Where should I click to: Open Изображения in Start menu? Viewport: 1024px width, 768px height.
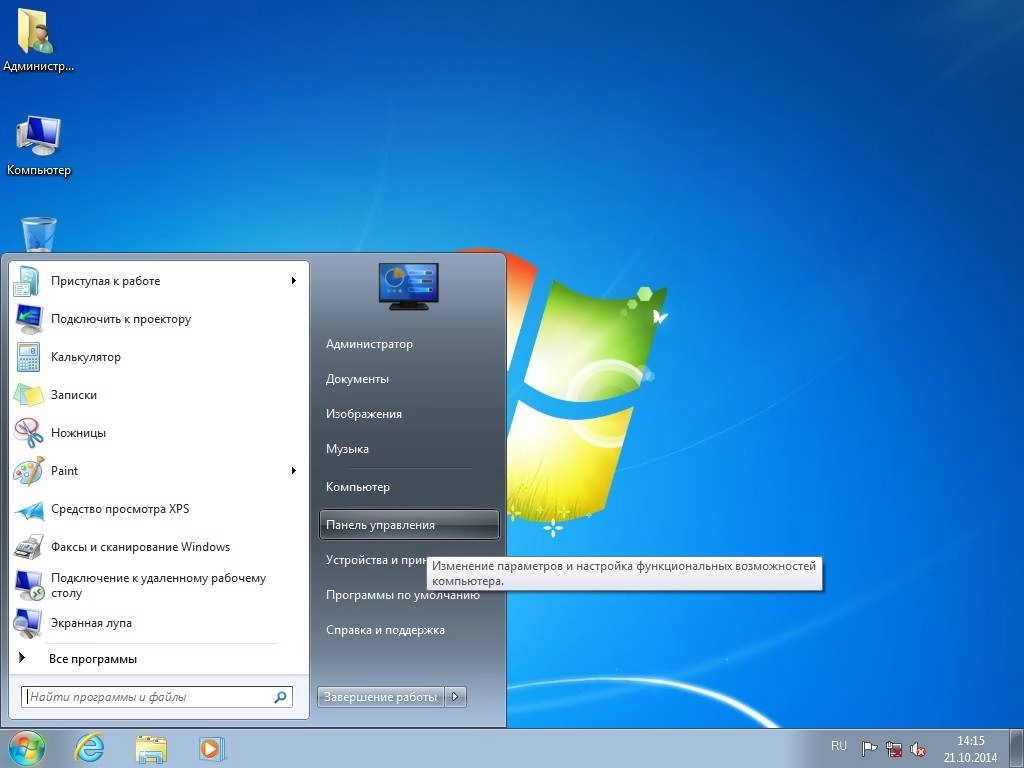coord(364,414)
